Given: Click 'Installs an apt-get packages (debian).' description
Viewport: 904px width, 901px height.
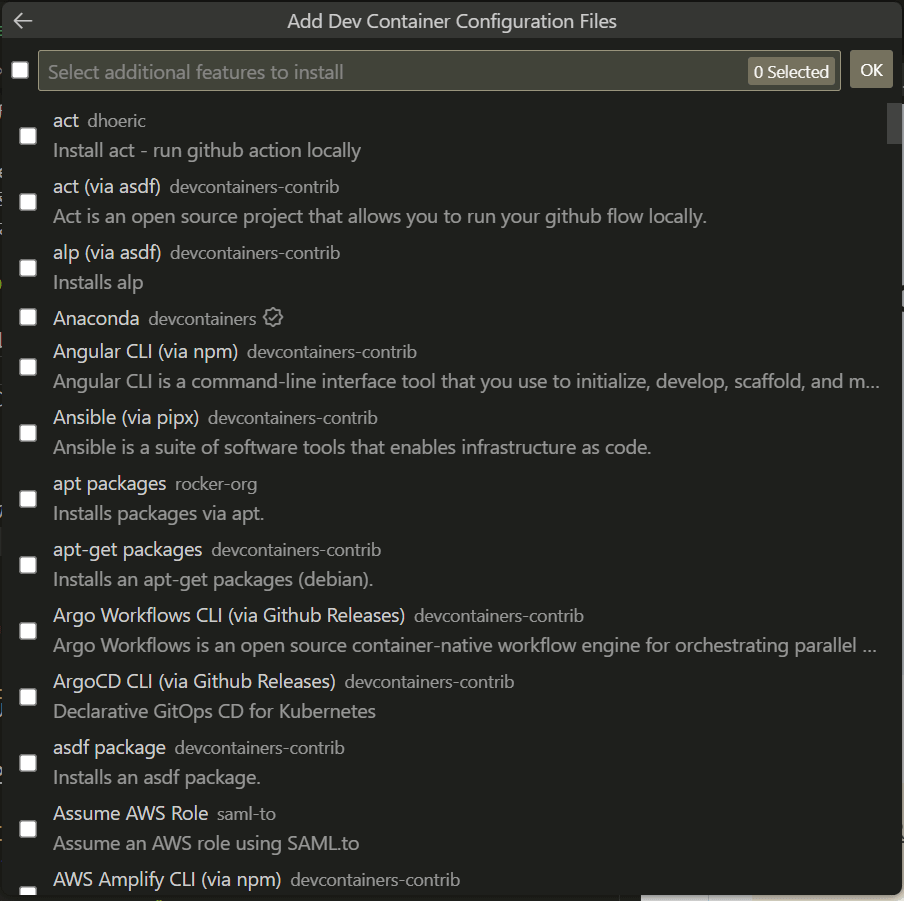Looking at the screenshot, I should [x=213, y=579].
